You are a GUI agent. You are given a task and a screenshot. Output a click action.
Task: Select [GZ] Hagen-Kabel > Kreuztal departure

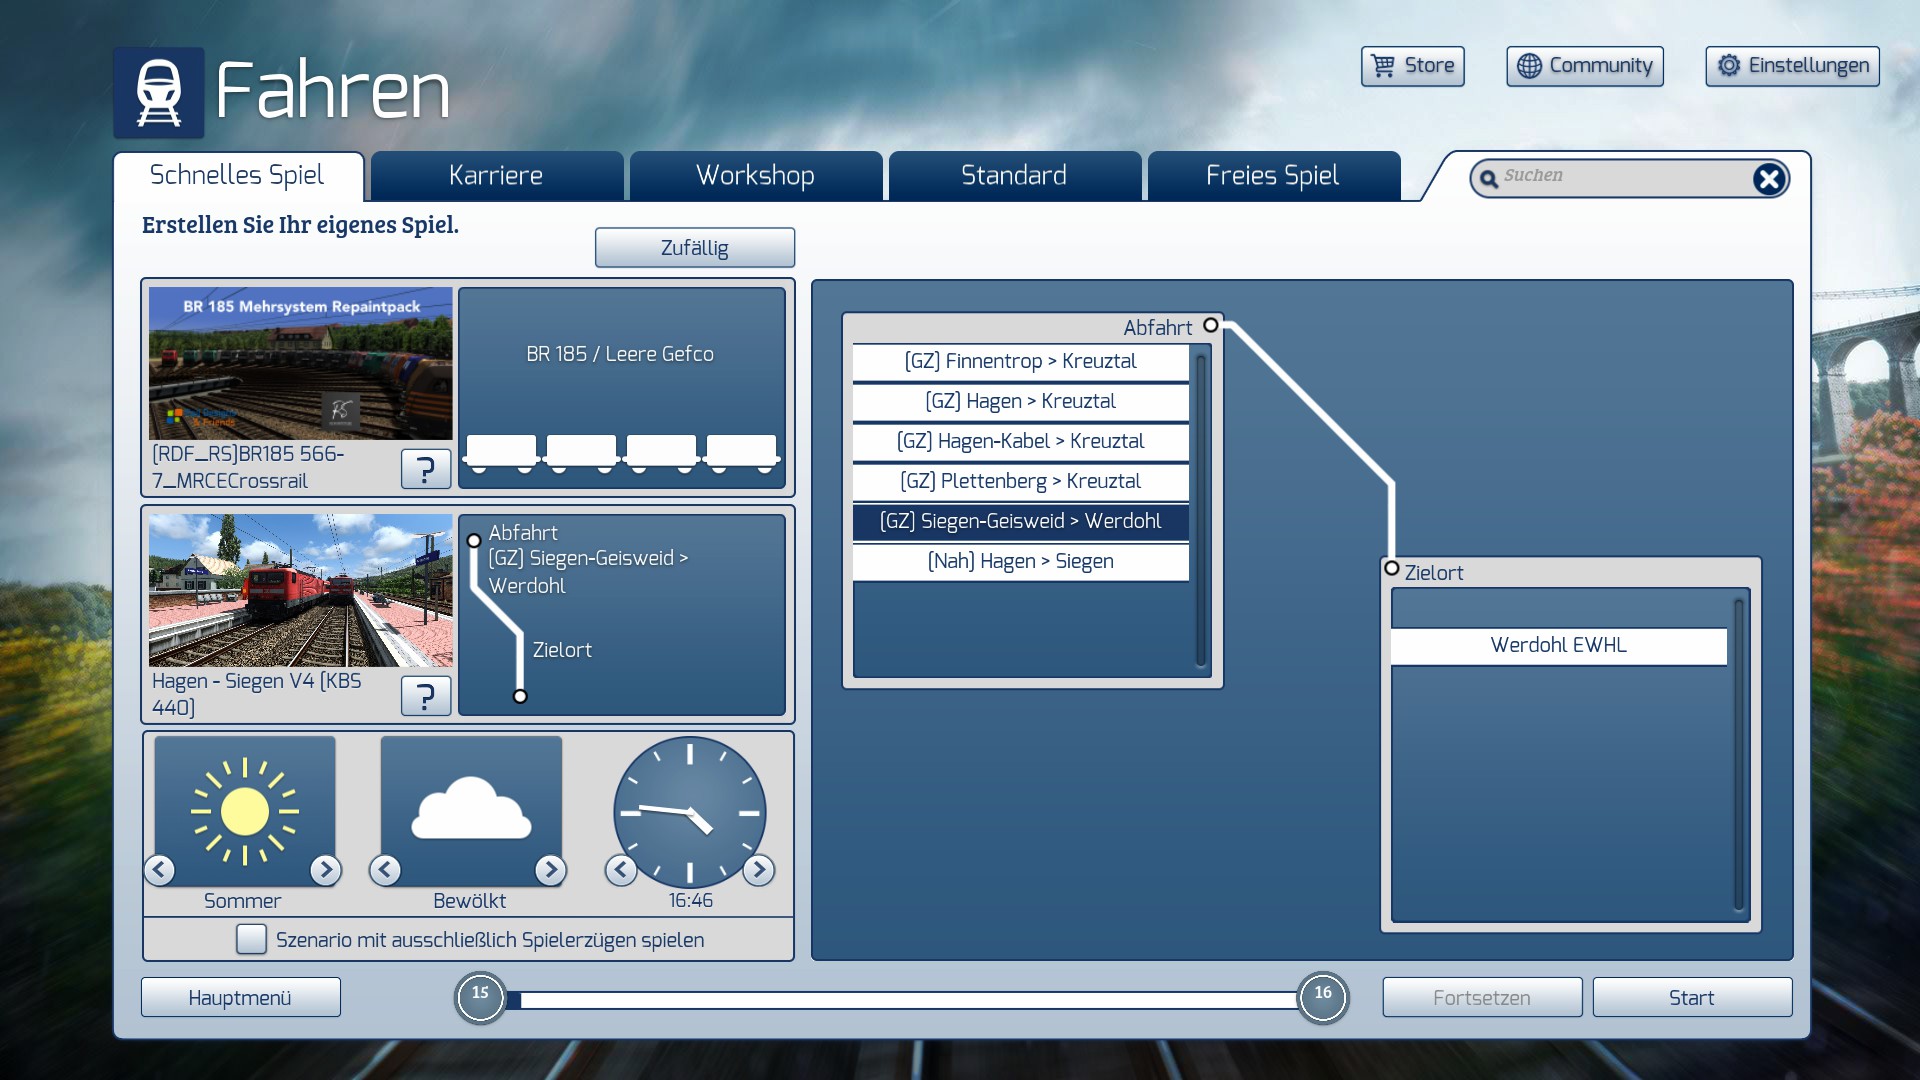click(1020, 441)
